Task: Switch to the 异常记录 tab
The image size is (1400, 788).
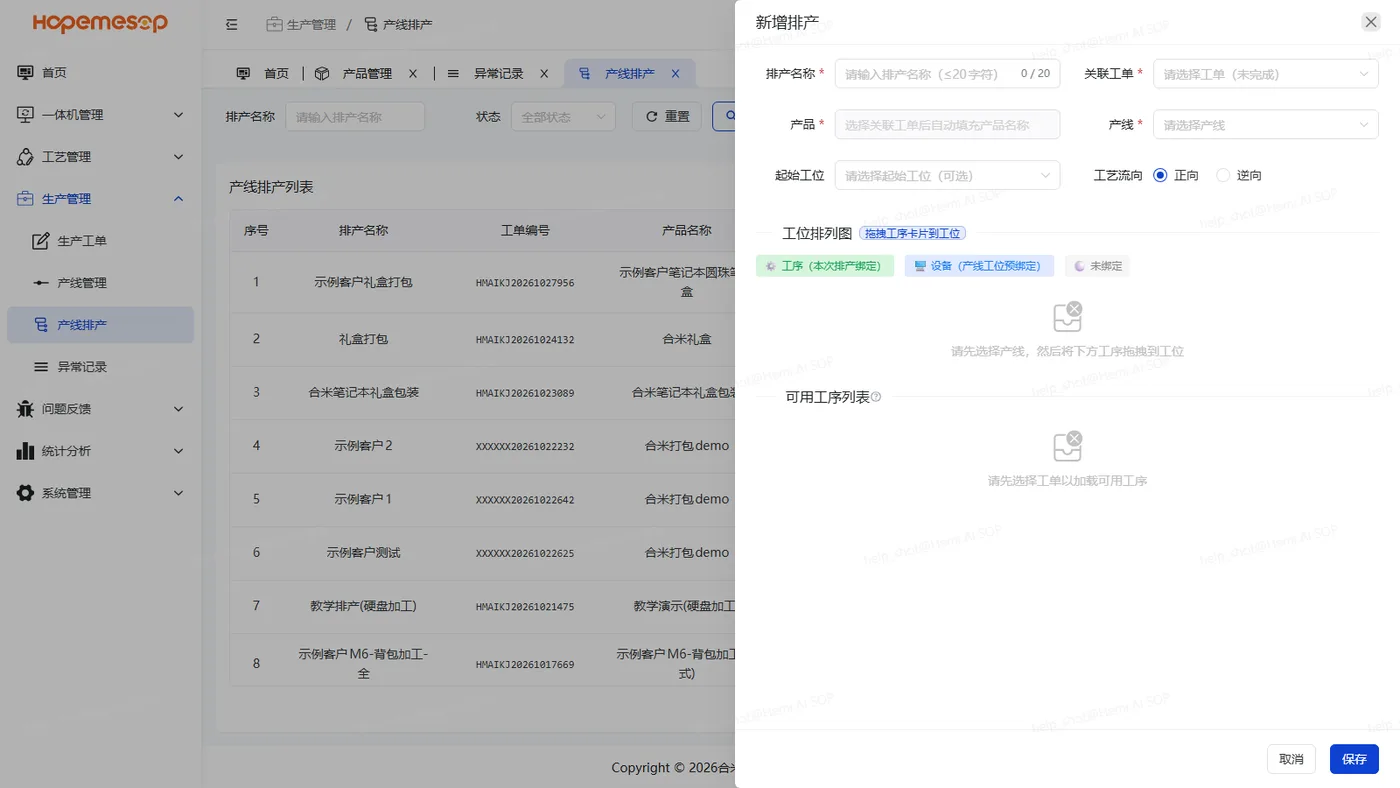Action: tap(498, 74)
